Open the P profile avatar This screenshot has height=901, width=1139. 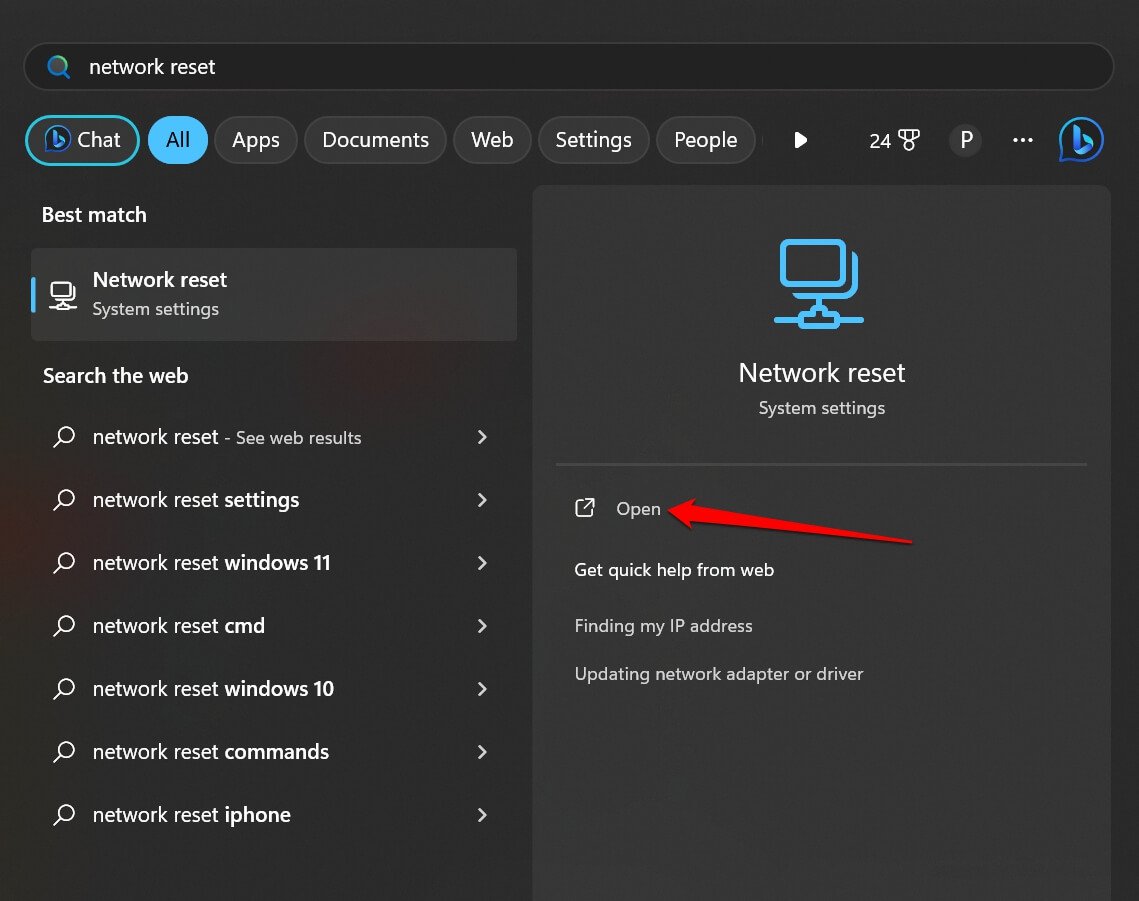(965, 140)
